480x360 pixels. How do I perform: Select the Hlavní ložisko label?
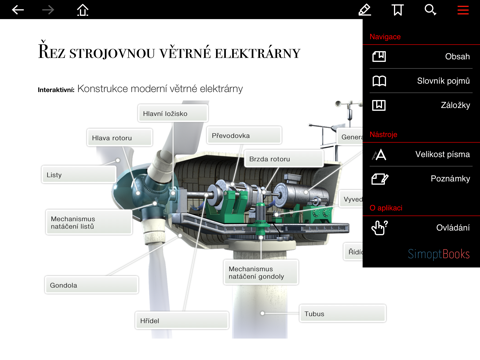click(x=173, y=114)
